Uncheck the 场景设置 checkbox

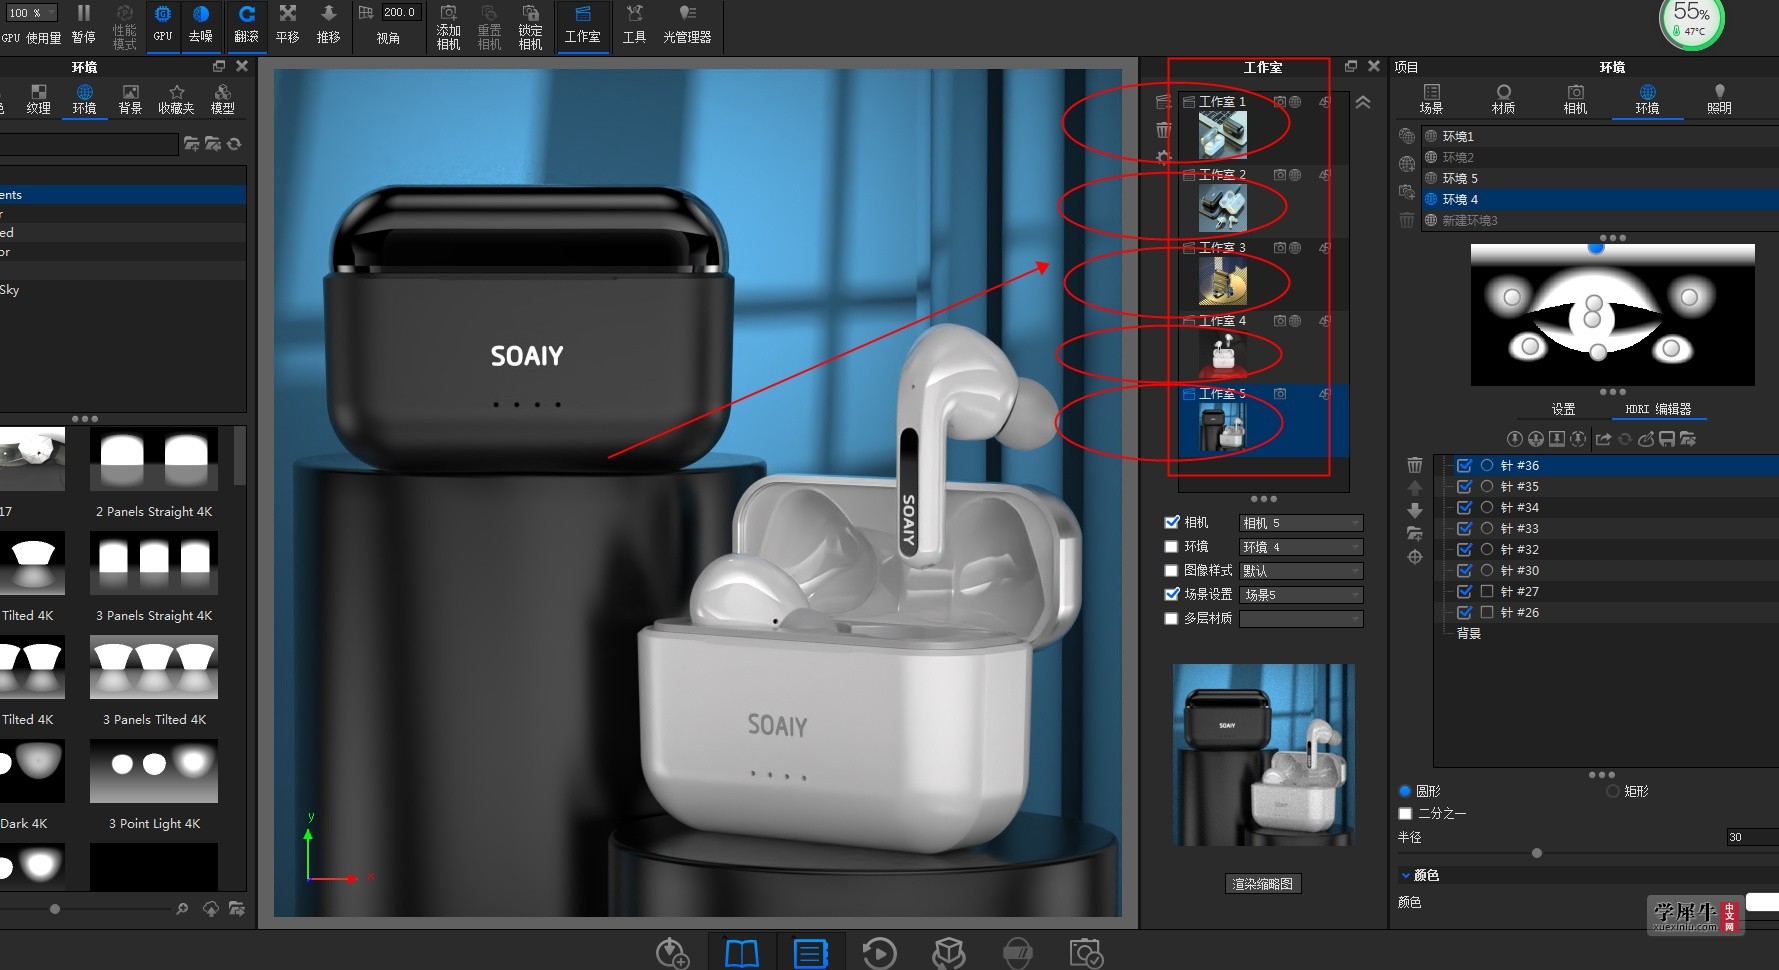pos(1172,594)
